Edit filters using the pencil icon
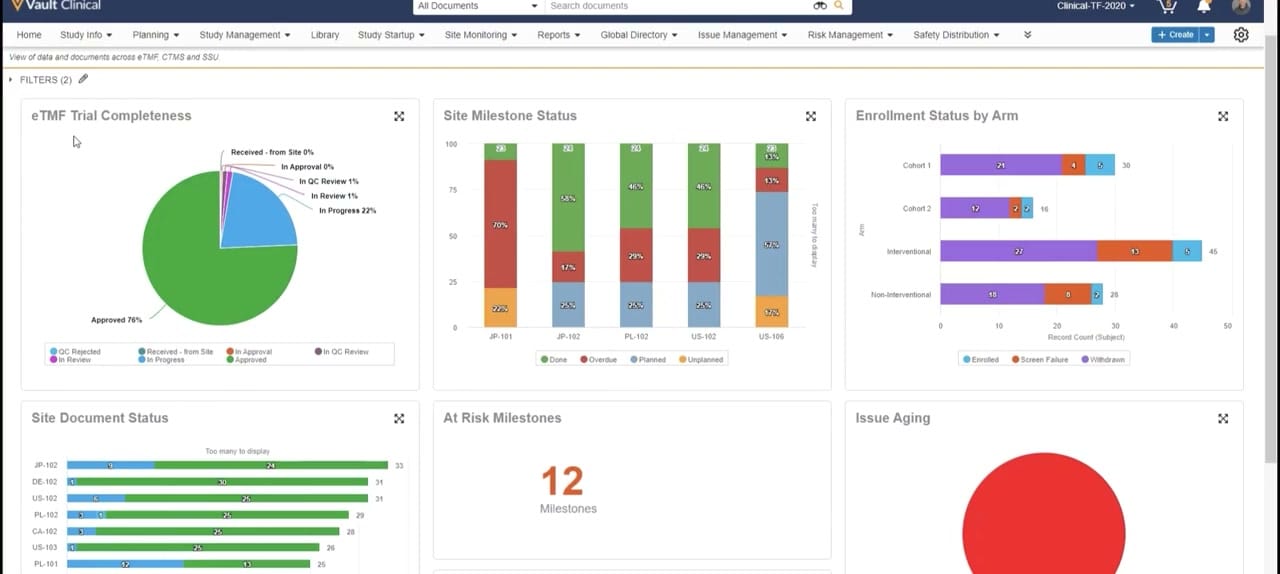 84,79
